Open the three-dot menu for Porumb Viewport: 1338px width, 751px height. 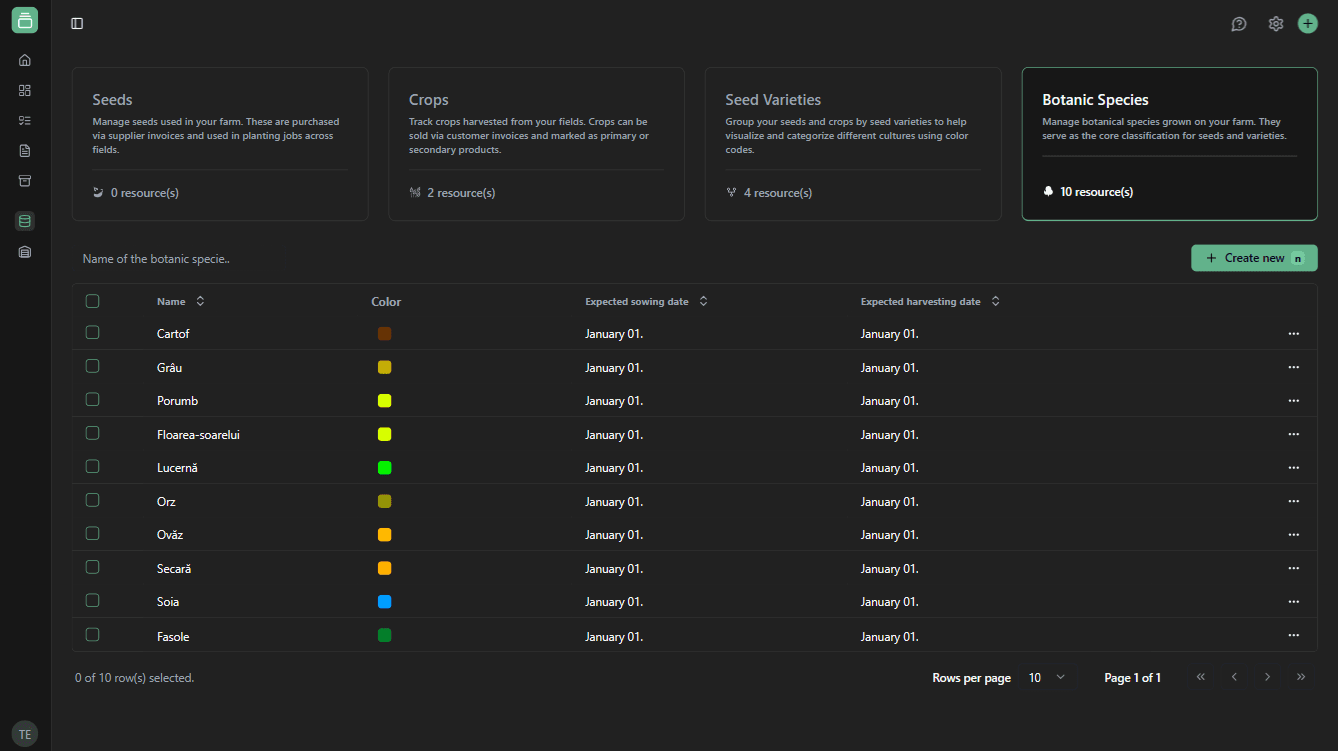coord(1293,400)
